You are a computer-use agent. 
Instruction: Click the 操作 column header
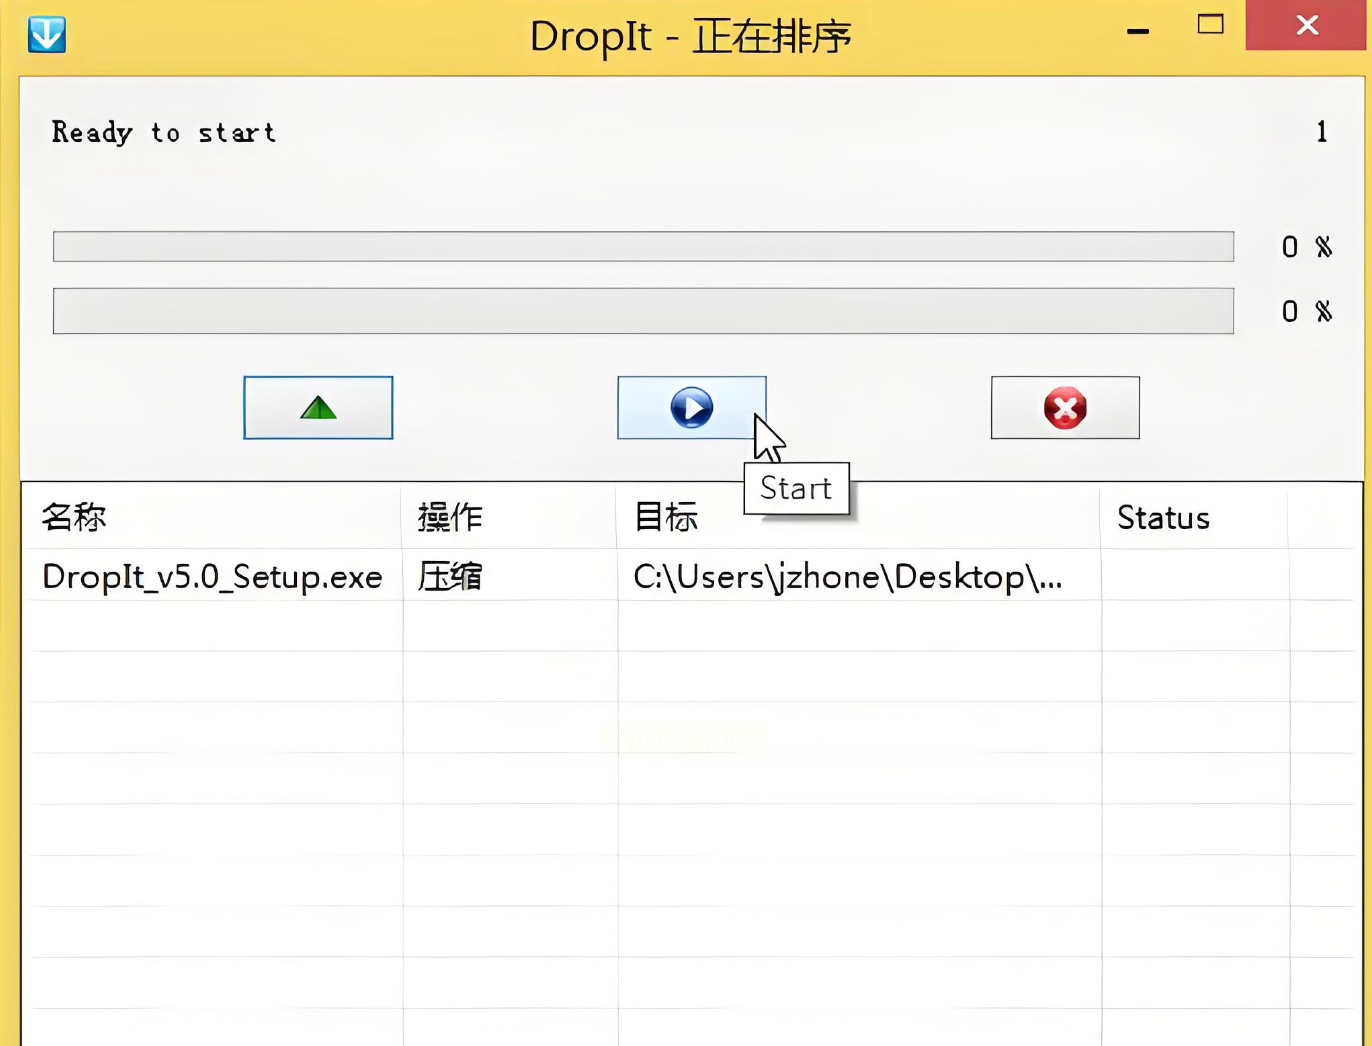point(509,517)
